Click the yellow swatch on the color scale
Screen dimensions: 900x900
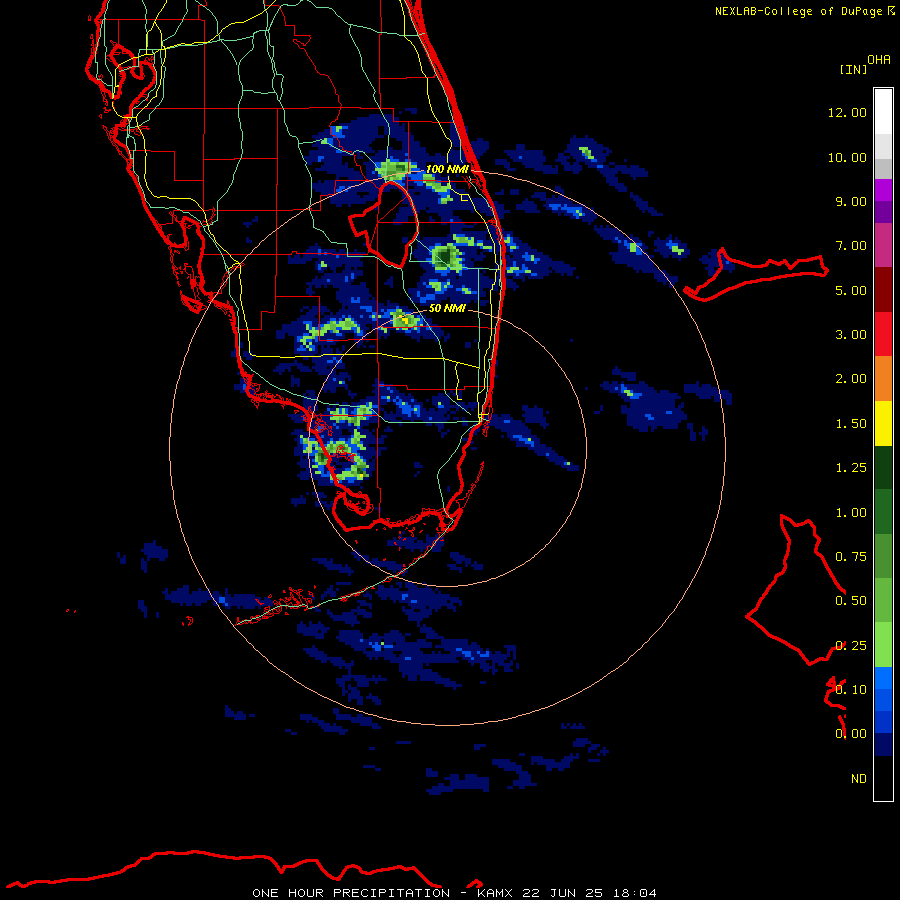click(883, 424)
